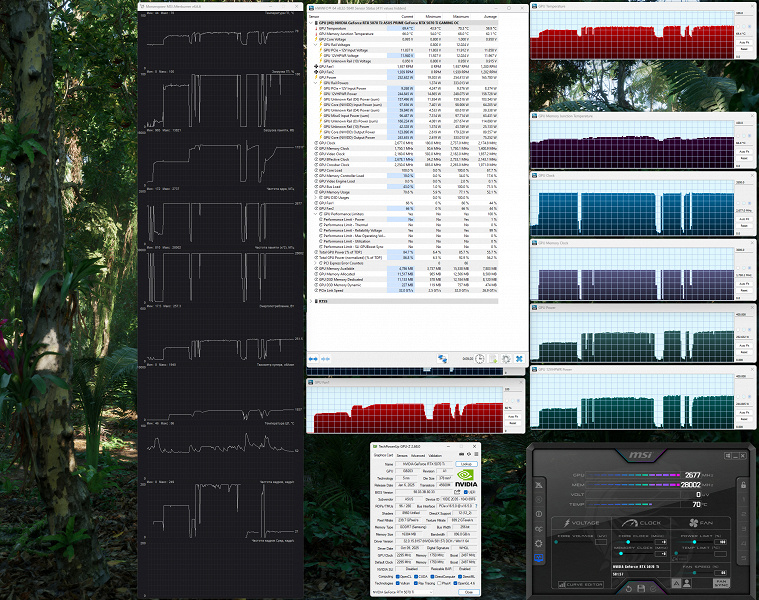
Task: Collapse HWiNFO GPU Rail Voltages group
Action: pyautogui.click(x=316, y=45)
